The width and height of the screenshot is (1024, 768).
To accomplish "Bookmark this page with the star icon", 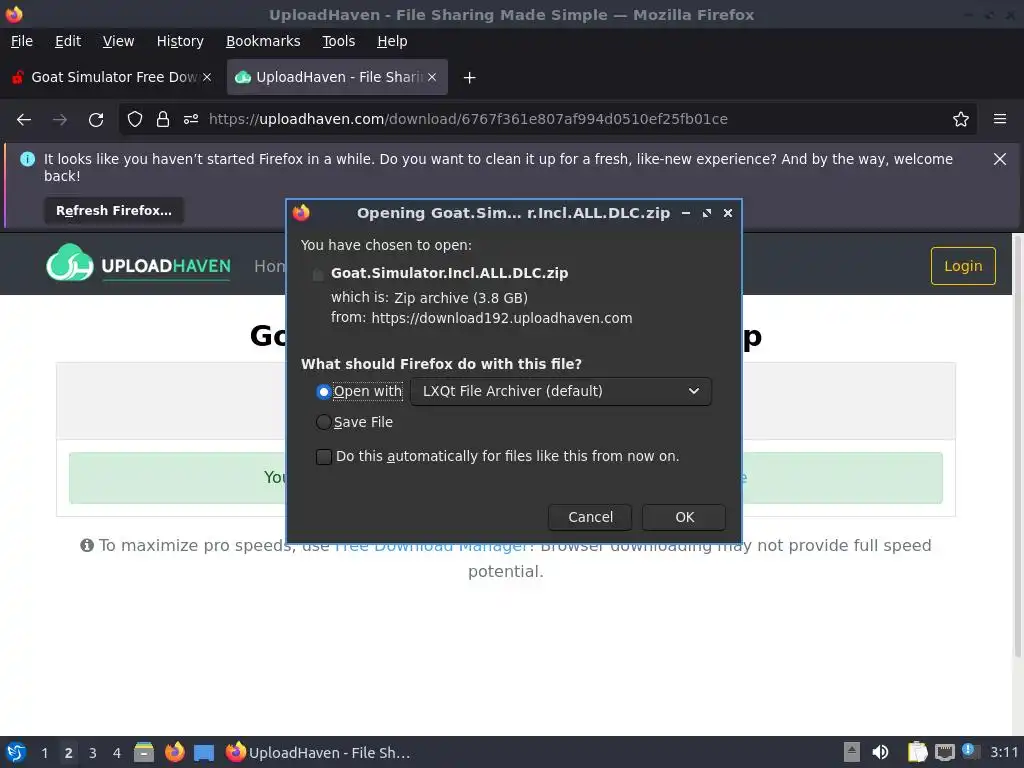I will pyautogui.click(x=961, y=120).
